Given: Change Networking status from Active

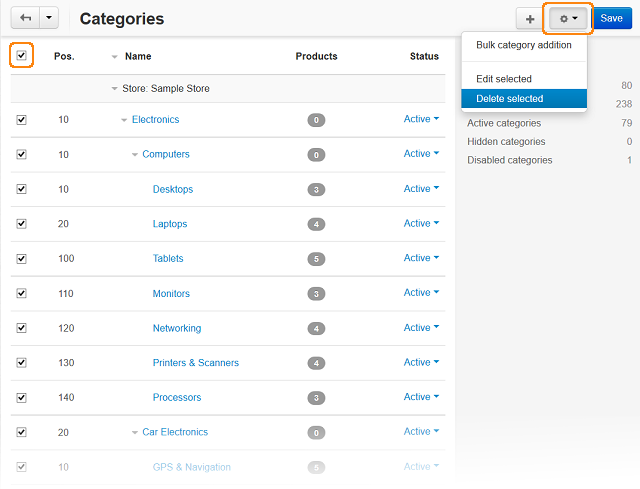Looking at the screenshot, I should (421, 328).
